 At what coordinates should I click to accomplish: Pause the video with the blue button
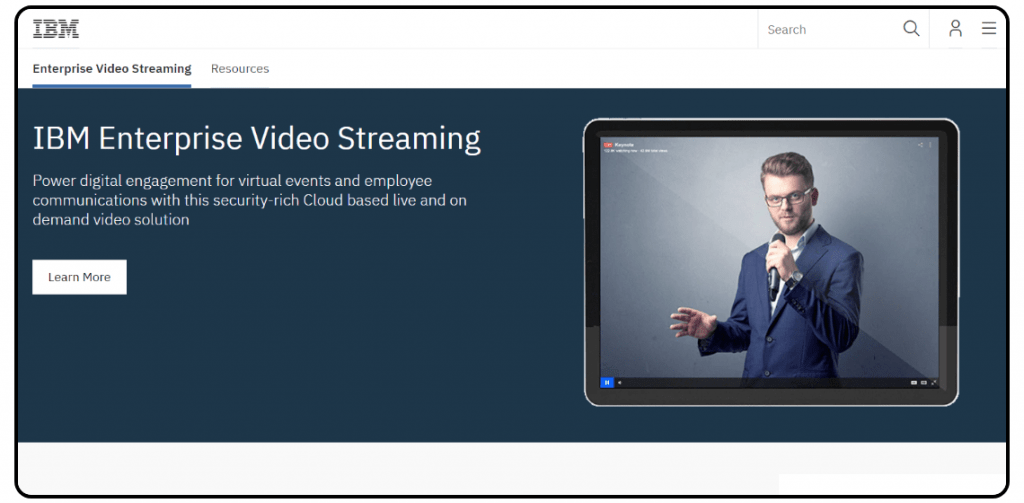[x=607, y=382]
